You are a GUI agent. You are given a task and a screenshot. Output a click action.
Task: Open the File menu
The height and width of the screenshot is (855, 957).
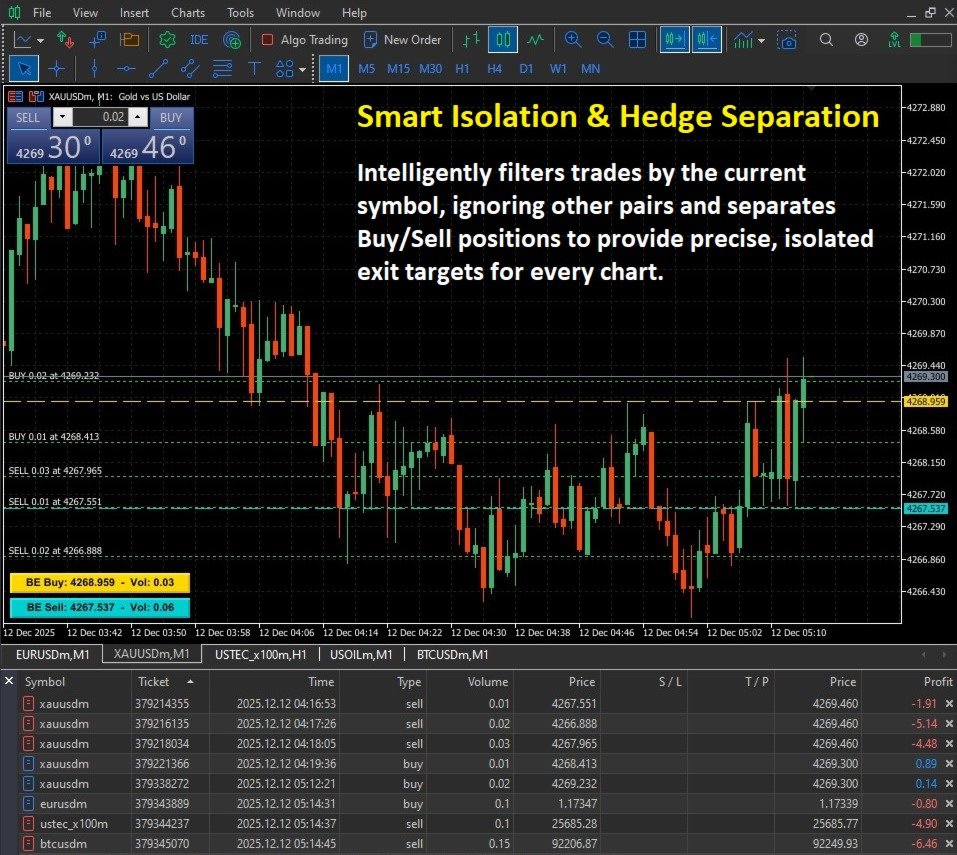tap(42, 12)
